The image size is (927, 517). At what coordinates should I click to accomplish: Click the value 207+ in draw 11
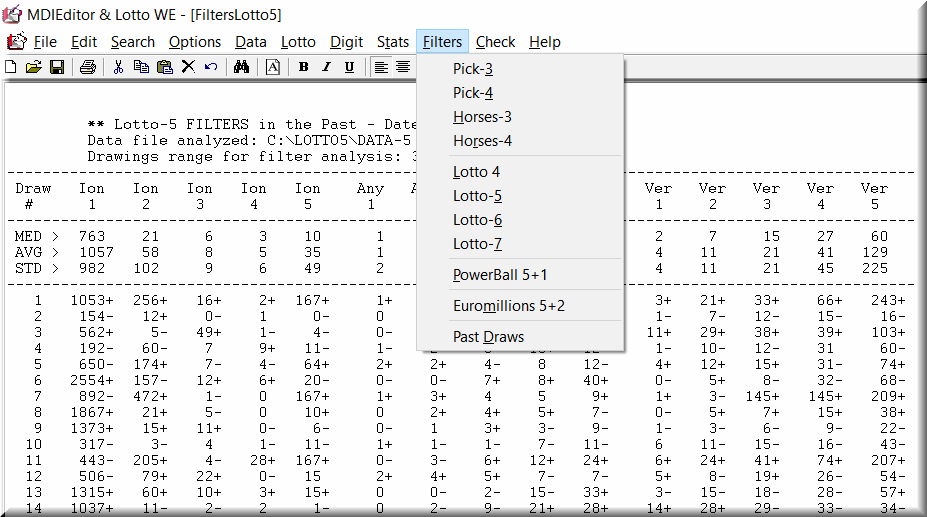[888, 460]
